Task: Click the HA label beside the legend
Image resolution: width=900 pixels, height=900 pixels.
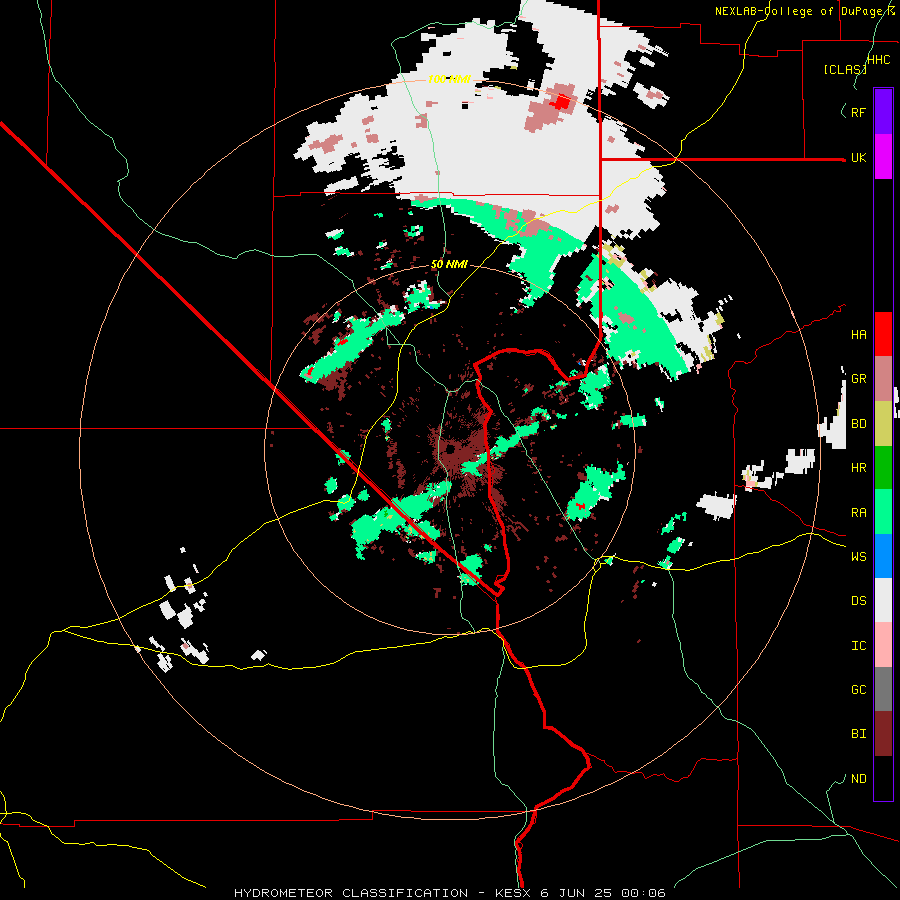Action: click(x=858, y=335)
